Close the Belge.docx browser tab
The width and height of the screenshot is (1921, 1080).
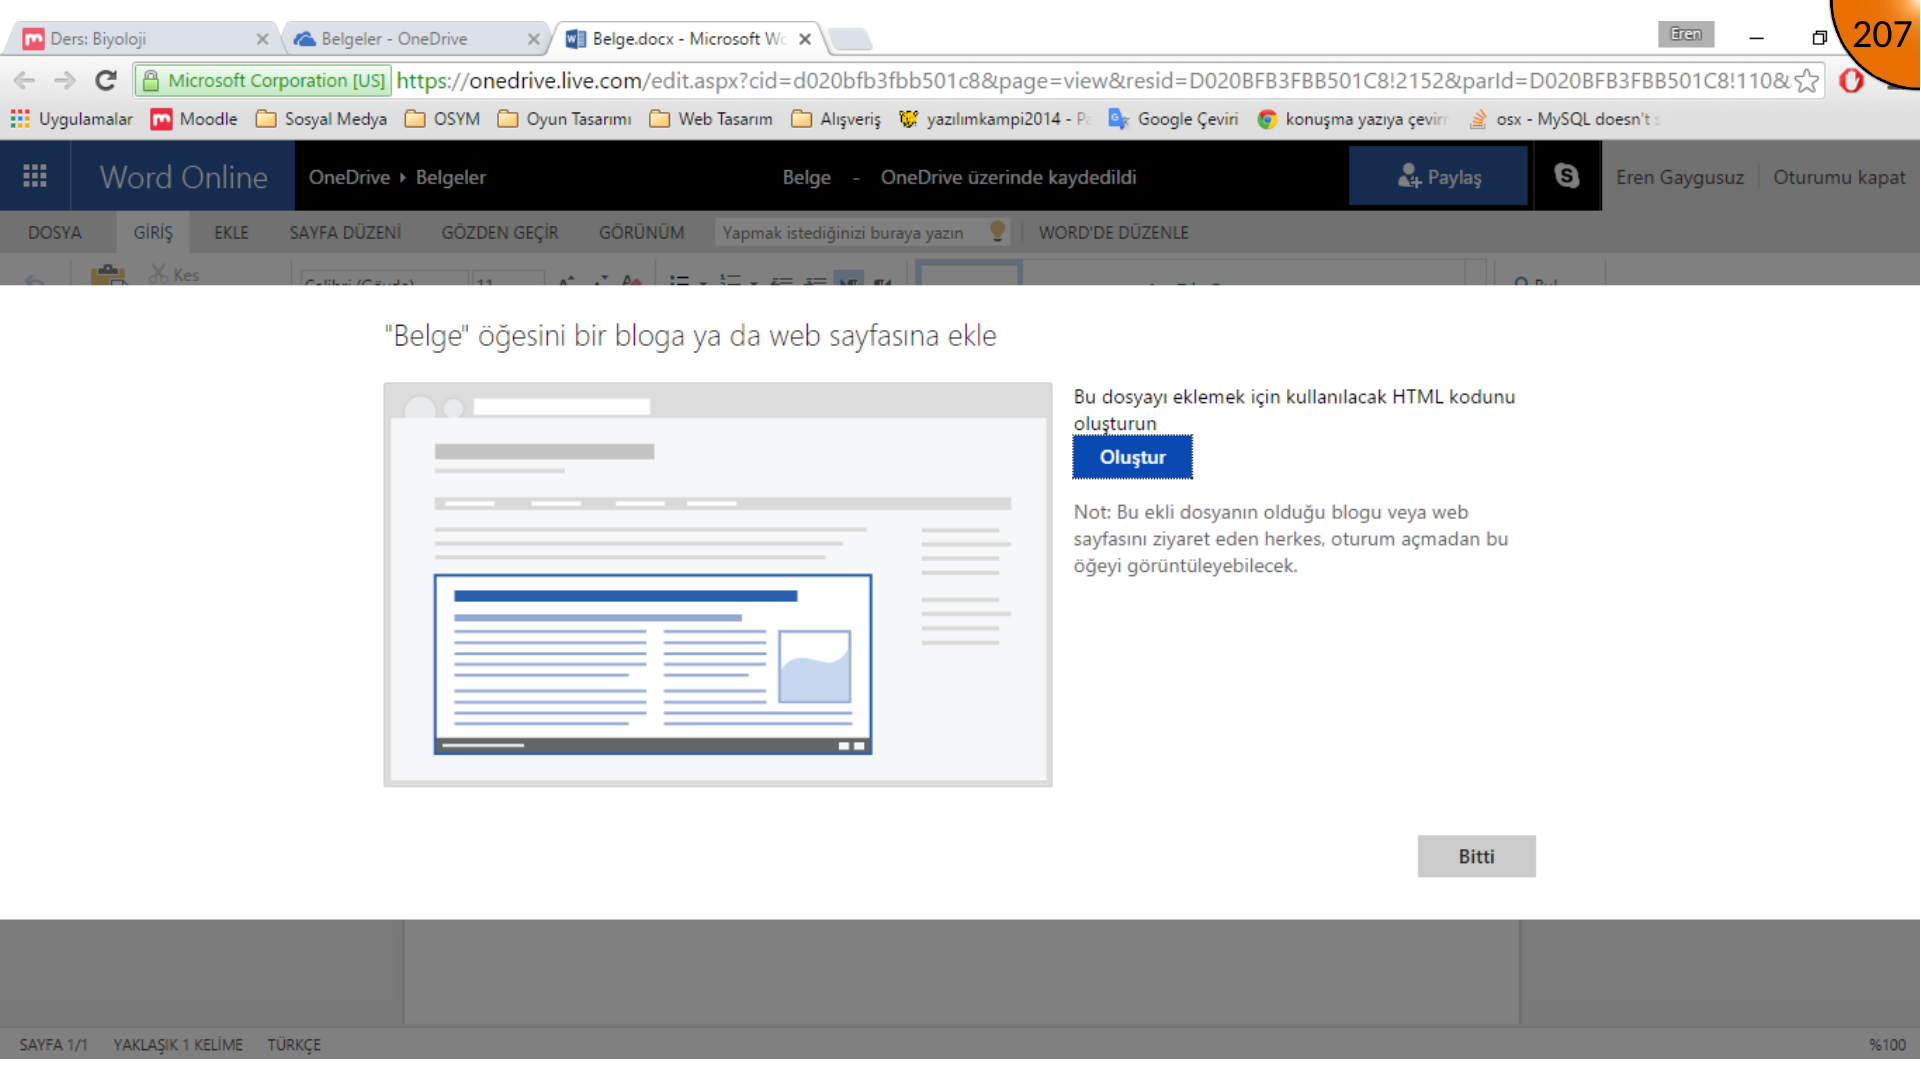pos(805,39)
